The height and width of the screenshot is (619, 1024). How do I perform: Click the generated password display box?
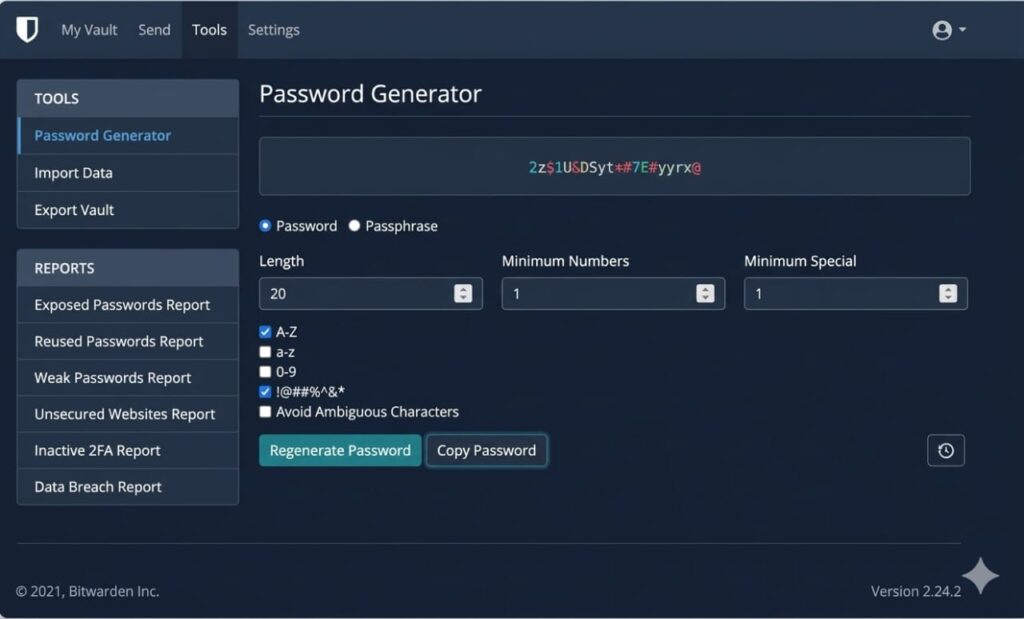(614, 167)
